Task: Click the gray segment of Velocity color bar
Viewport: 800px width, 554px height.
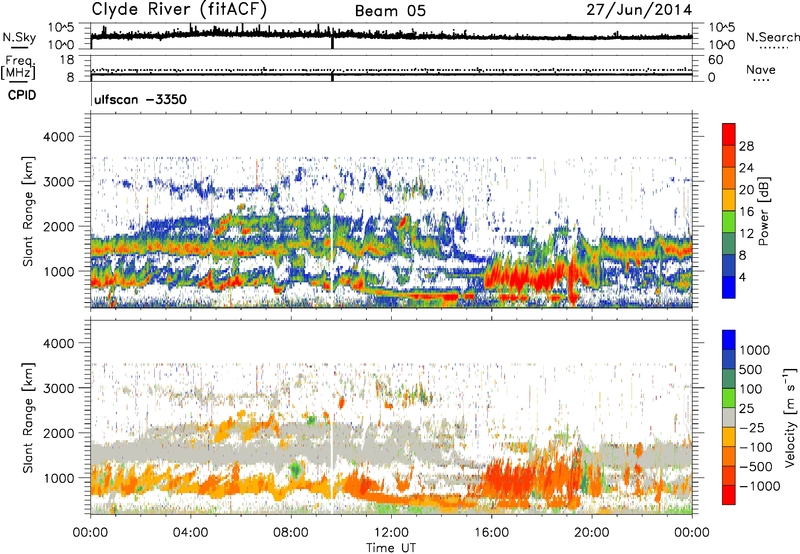Action: pyautogui.click(x=729, y=417)
